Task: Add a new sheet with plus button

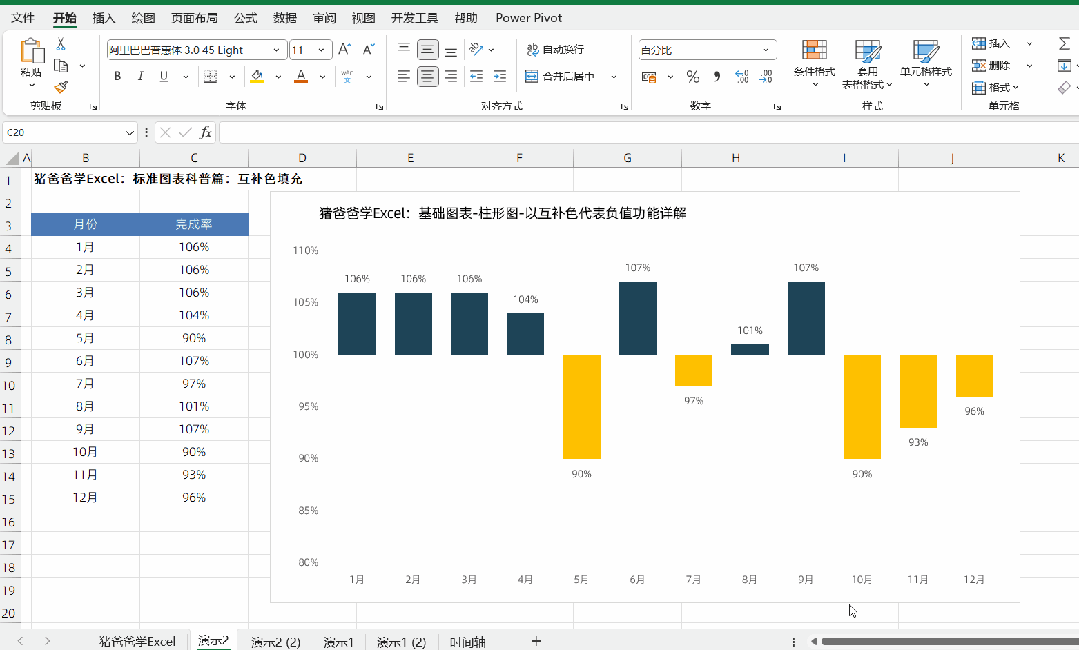Action: click(x=536, y=641)
